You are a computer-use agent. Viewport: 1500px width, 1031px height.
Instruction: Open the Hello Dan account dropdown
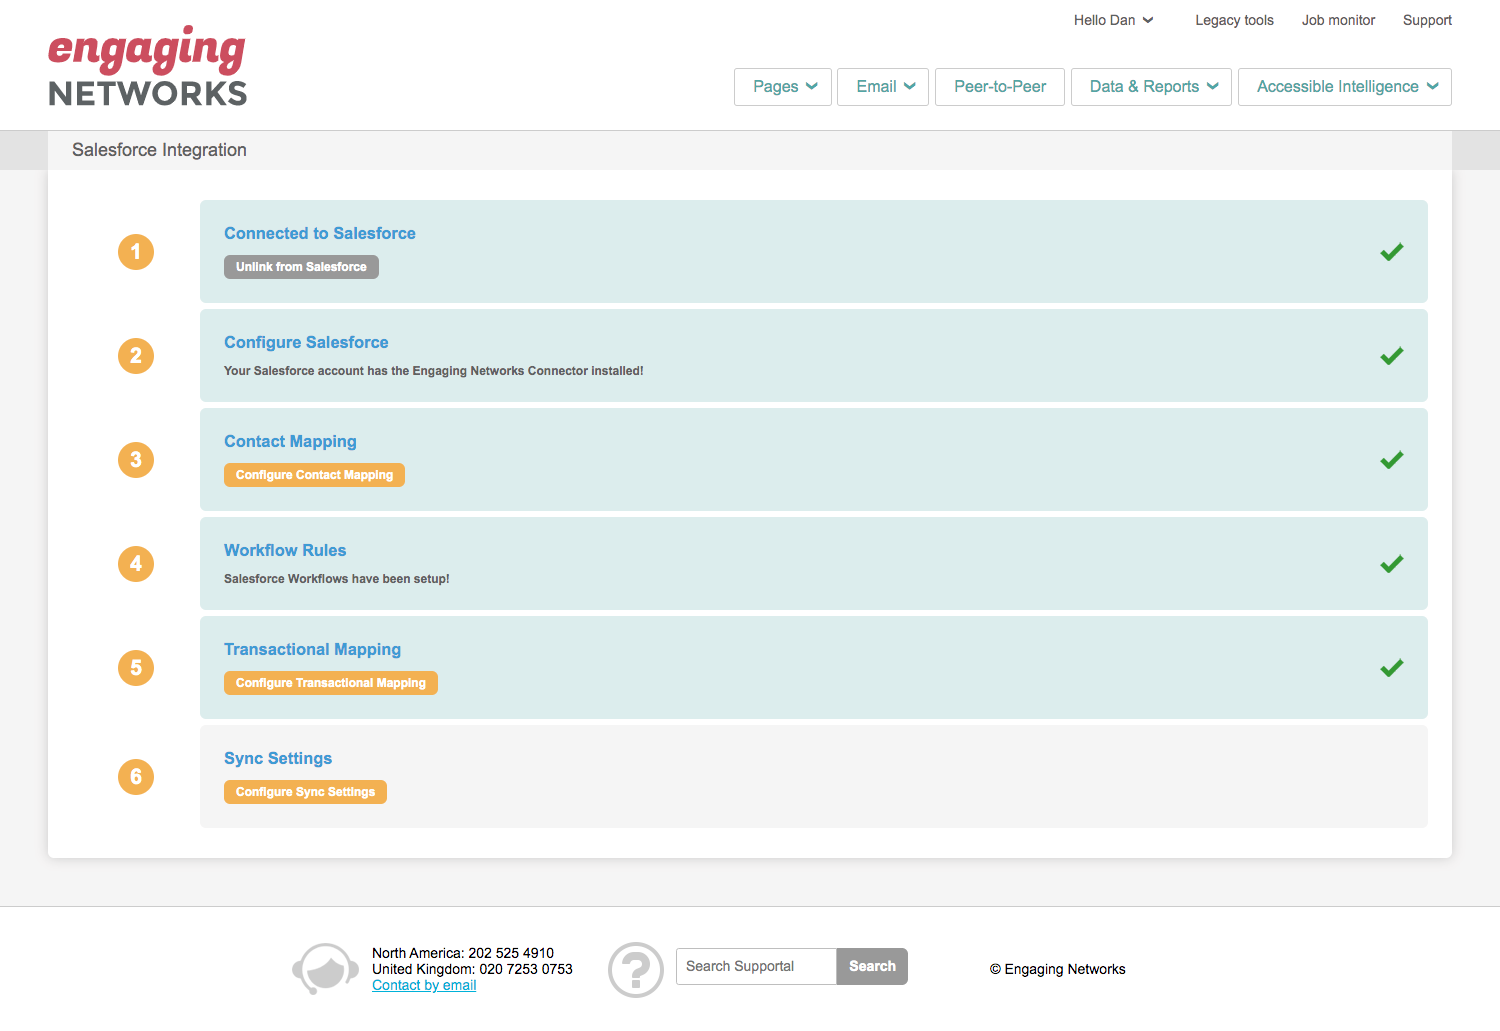[x=1113, y=20]
